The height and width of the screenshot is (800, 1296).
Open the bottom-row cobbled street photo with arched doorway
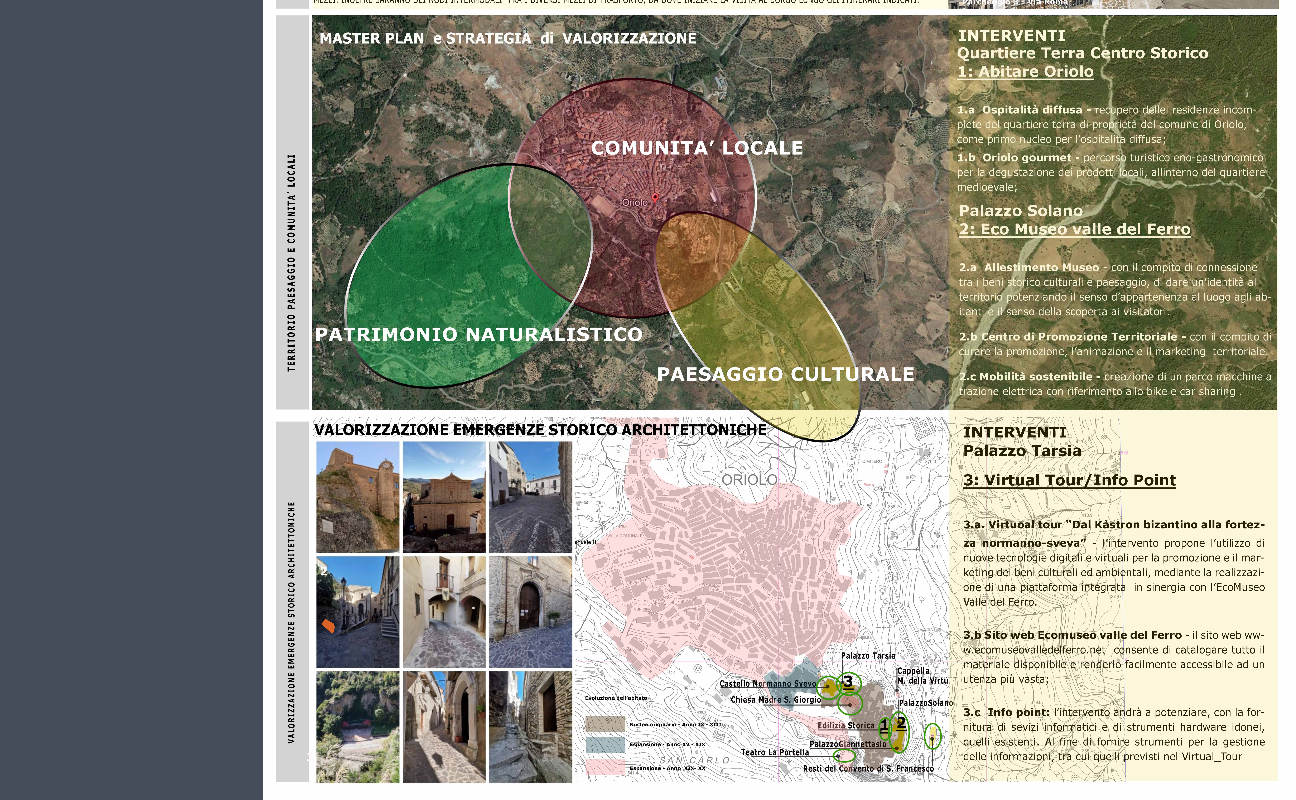click(x=444, y=727)
